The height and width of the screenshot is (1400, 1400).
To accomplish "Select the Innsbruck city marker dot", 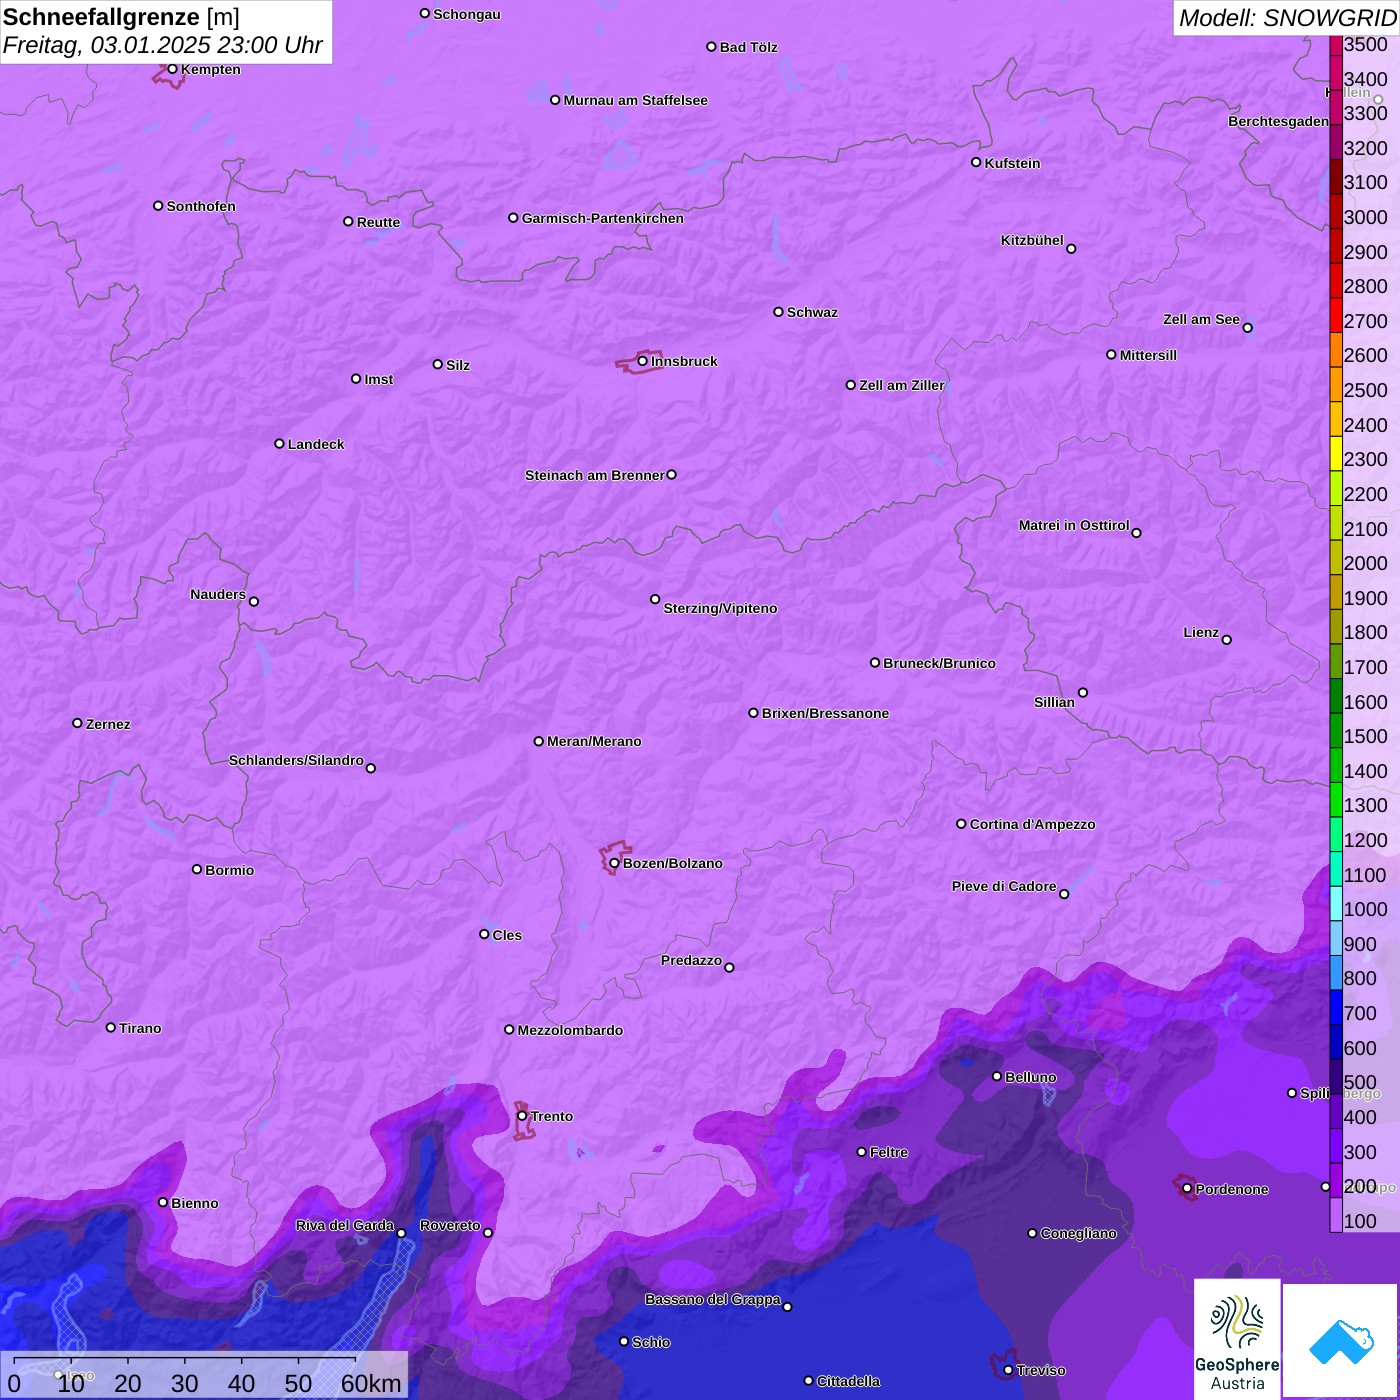I will coord(643,361).
